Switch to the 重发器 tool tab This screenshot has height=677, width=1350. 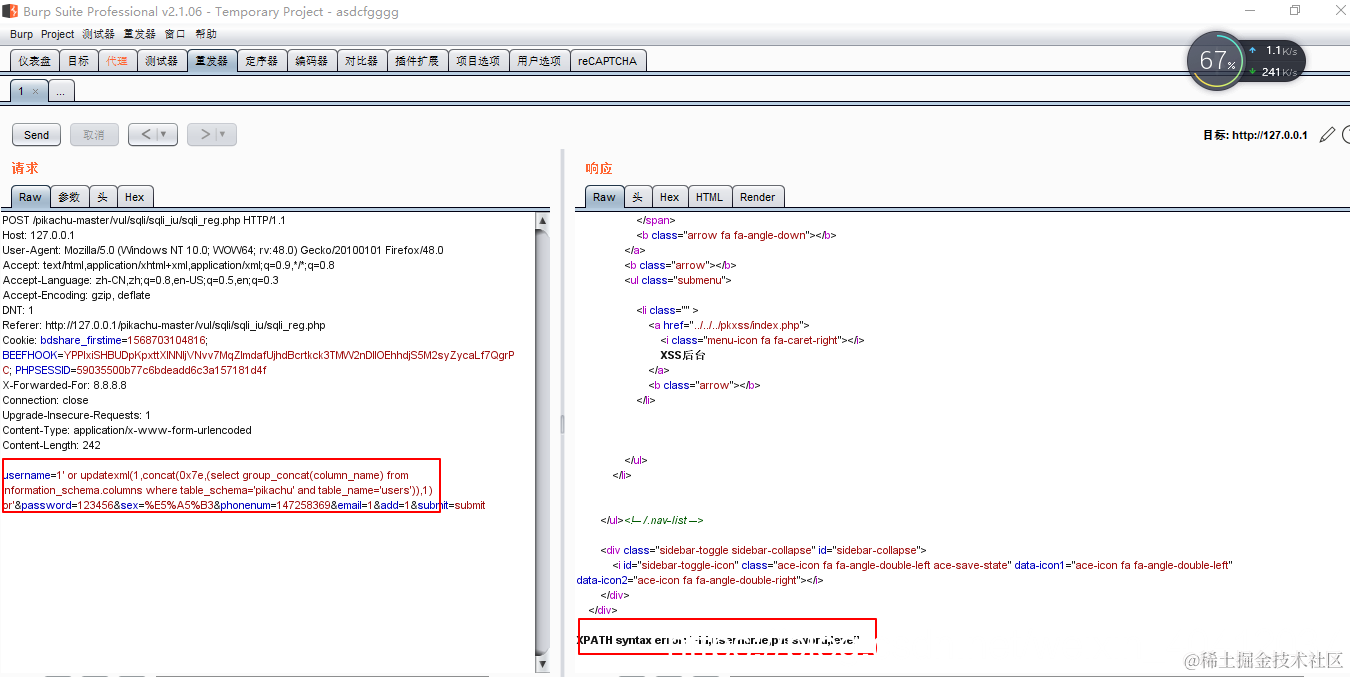pyautogui.click(x=212, y=61)
